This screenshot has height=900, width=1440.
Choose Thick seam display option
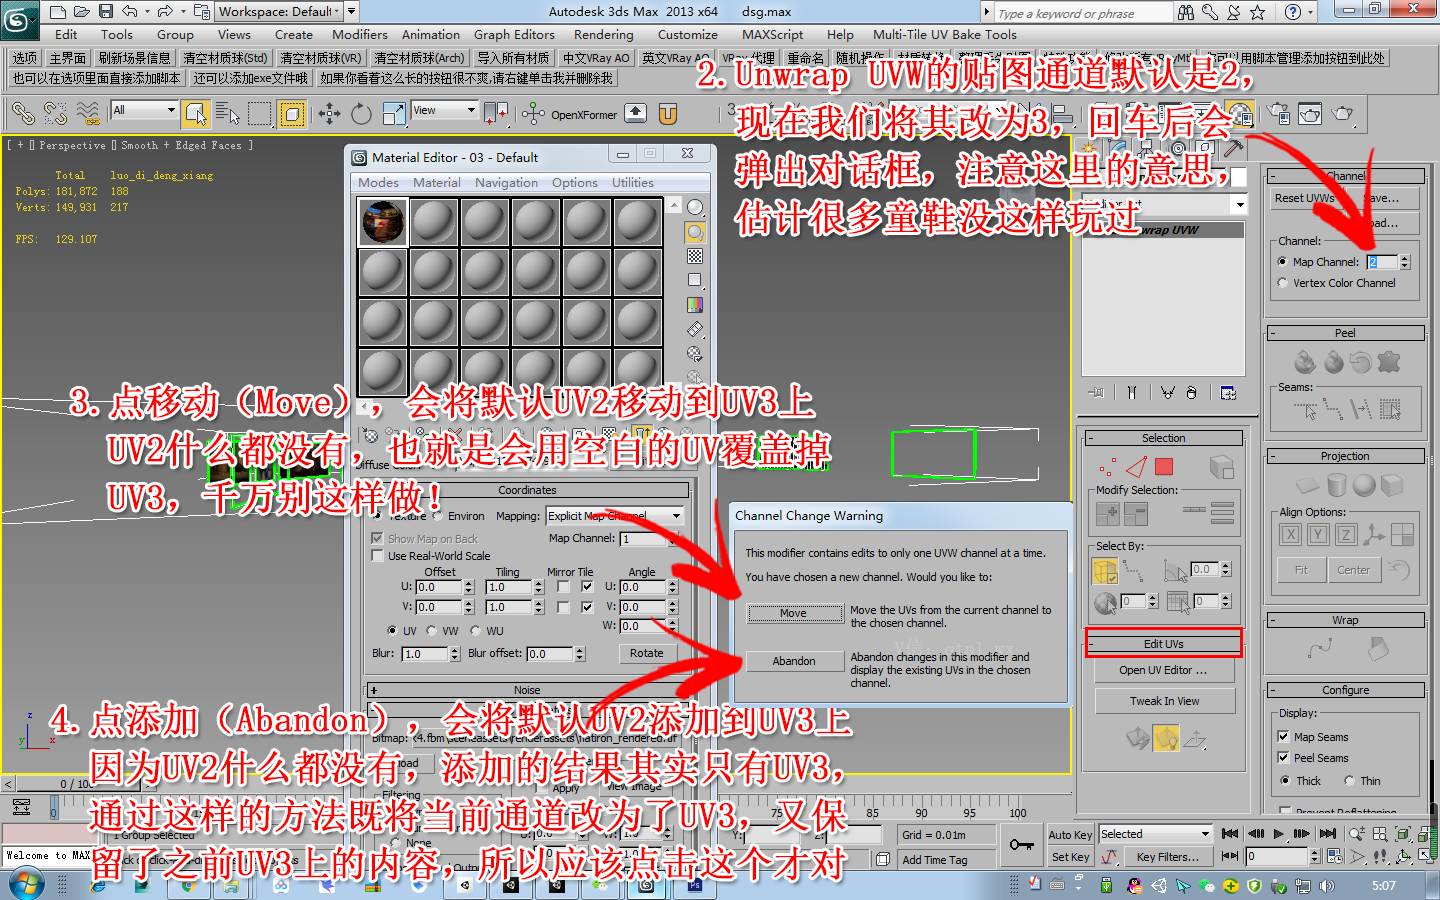coord(1284,781)
